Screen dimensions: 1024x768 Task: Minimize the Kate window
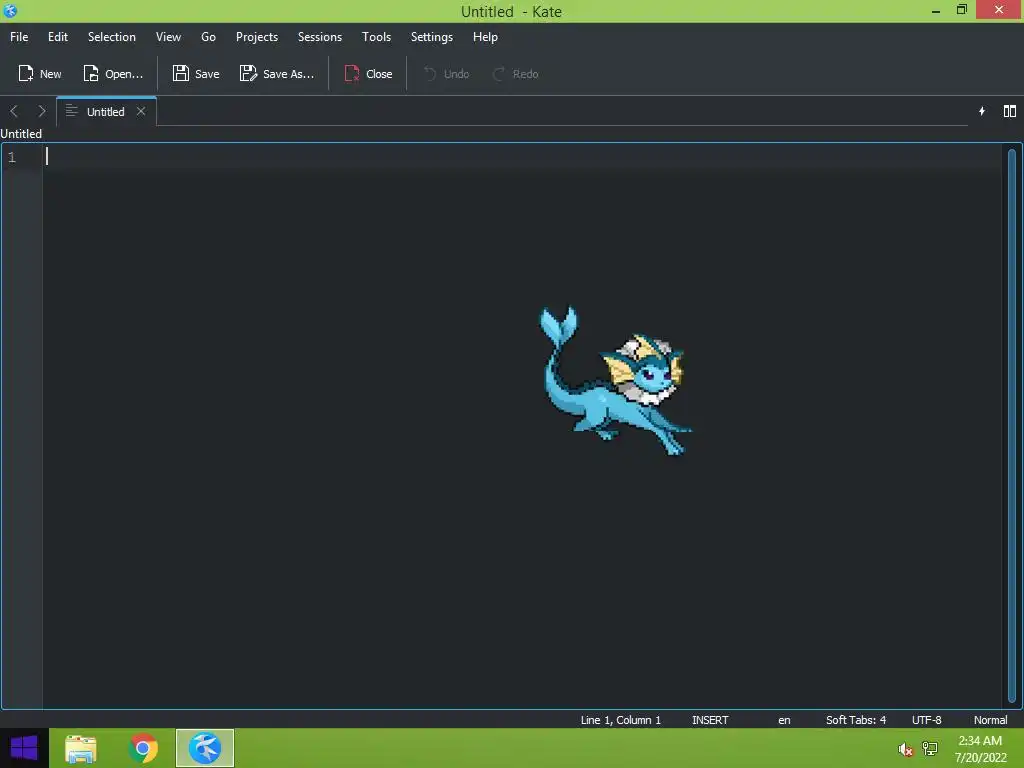tap(936, 10)
